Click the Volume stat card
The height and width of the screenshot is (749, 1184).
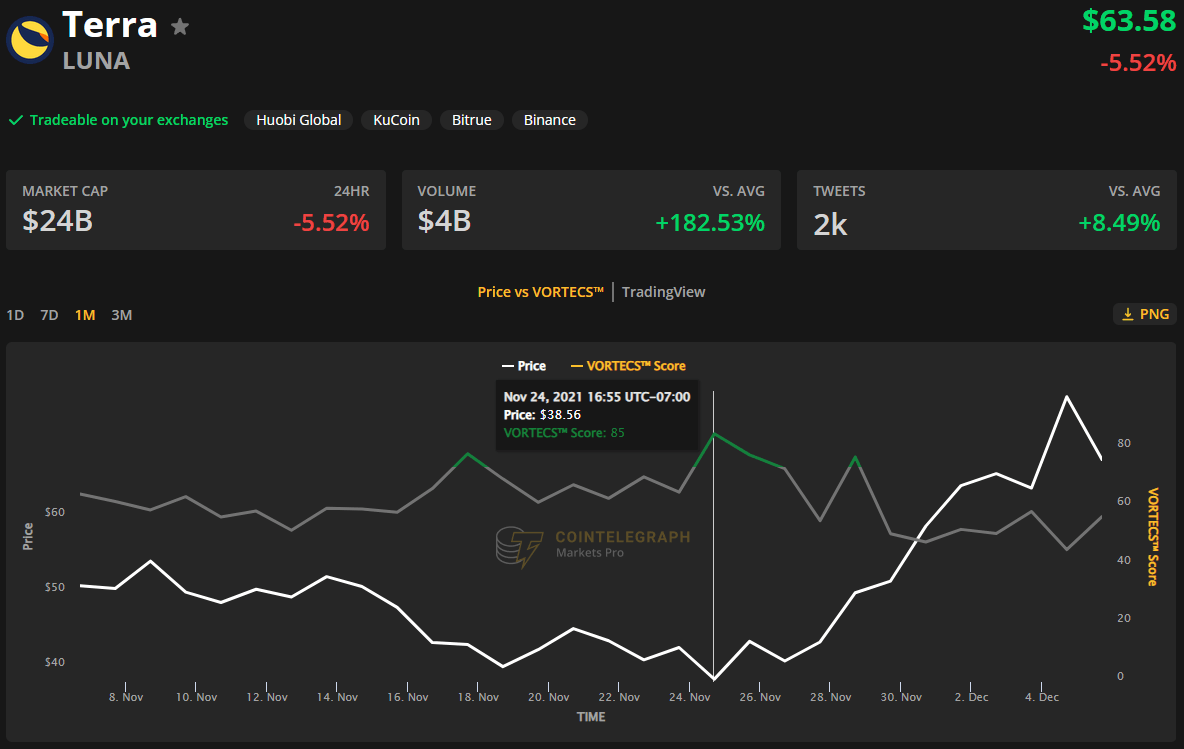pos(591,210)
